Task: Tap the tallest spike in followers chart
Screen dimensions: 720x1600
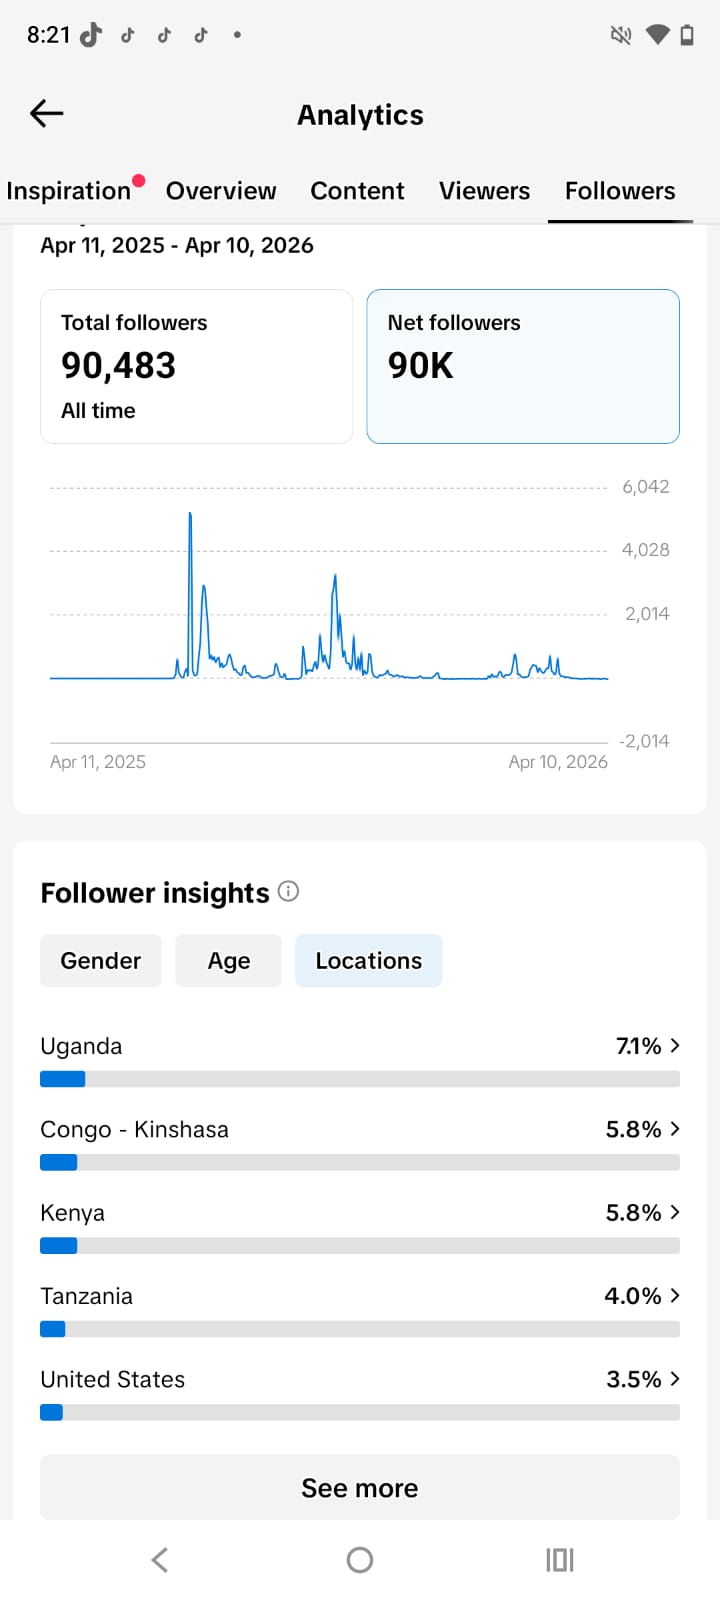Action: [x=190, y=516]
